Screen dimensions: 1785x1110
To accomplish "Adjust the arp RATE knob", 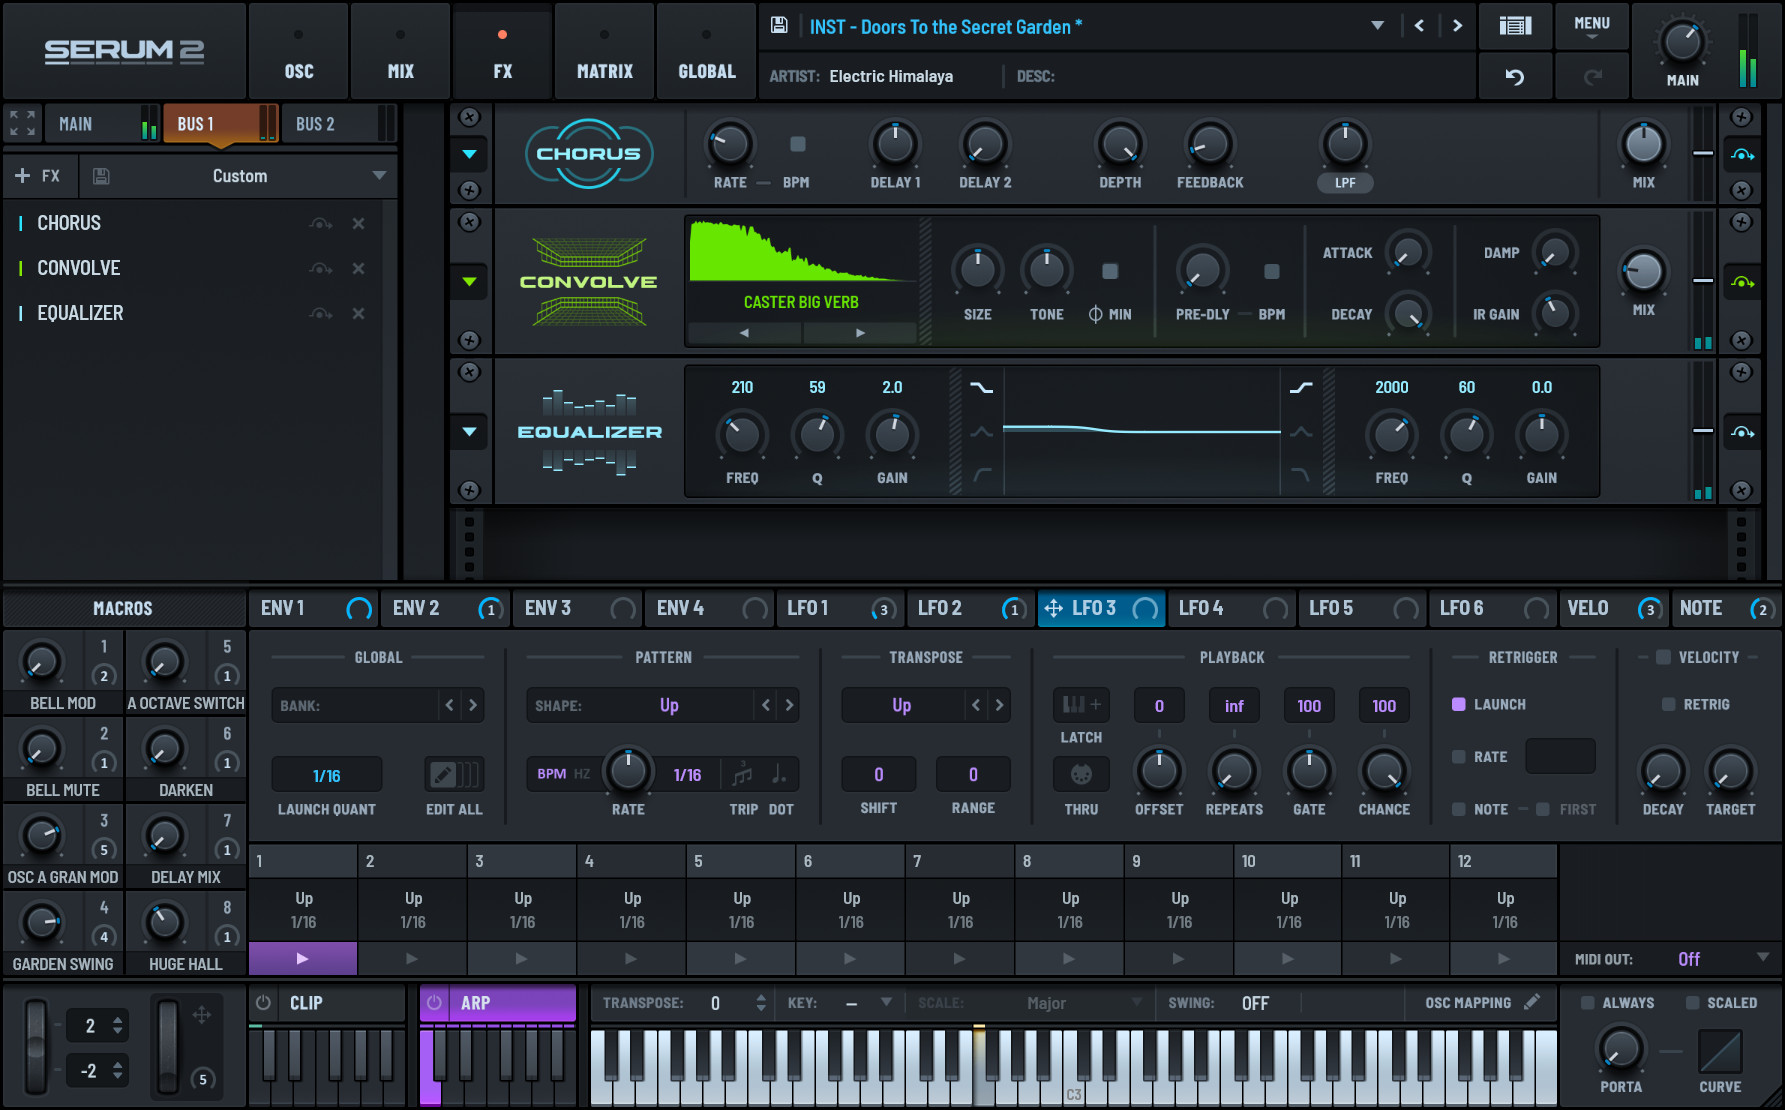I will coord(628,771).
